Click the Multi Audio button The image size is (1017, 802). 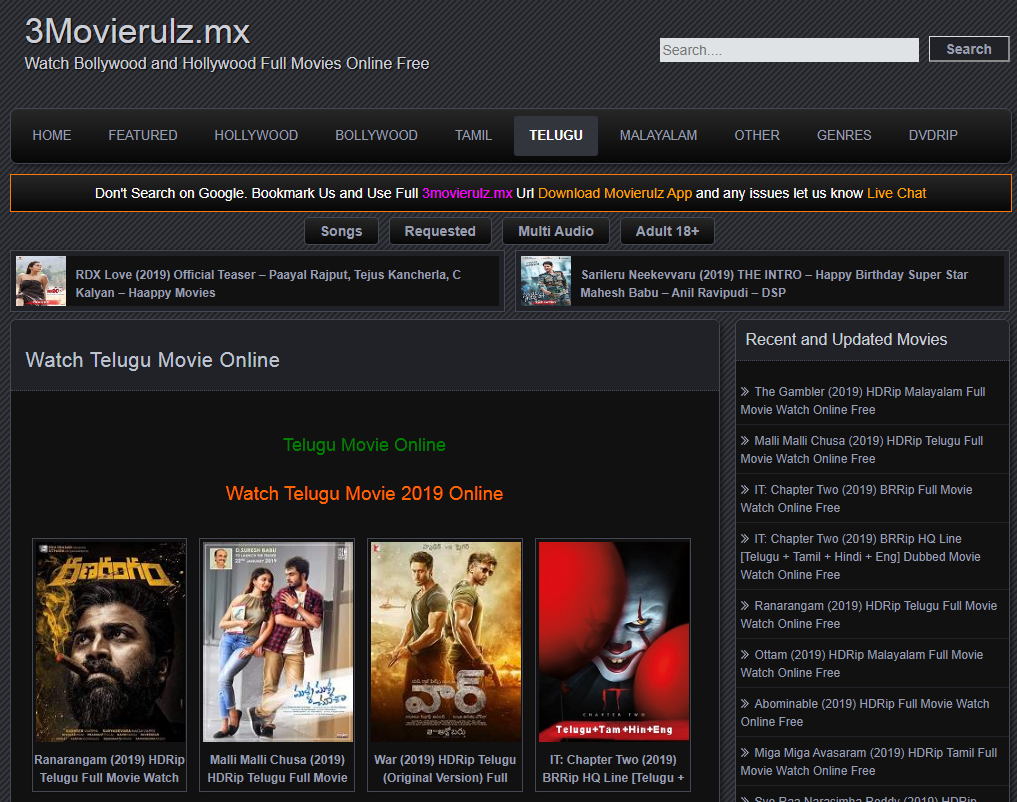(556, 231)
